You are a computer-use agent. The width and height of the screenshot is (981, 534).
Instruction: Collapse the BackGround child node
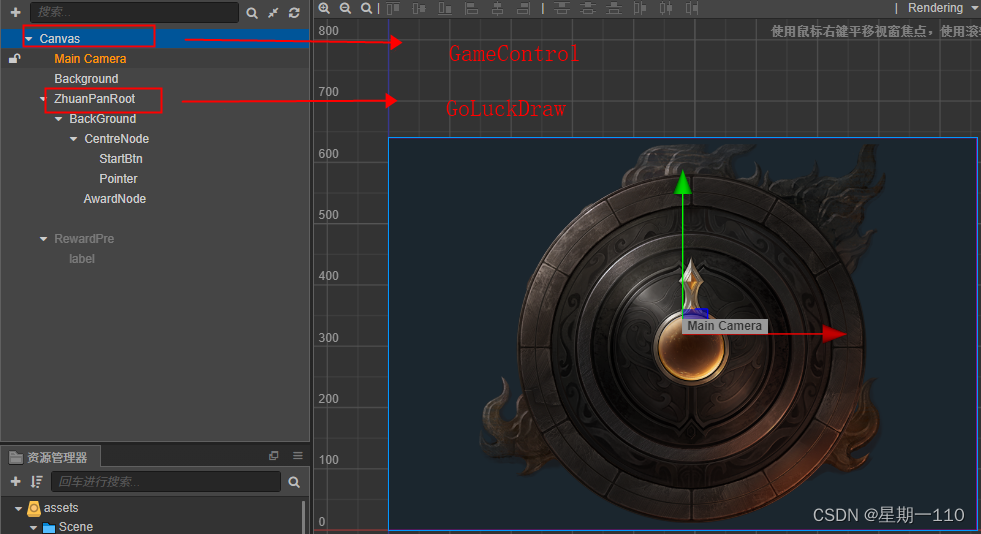[59, 119]
